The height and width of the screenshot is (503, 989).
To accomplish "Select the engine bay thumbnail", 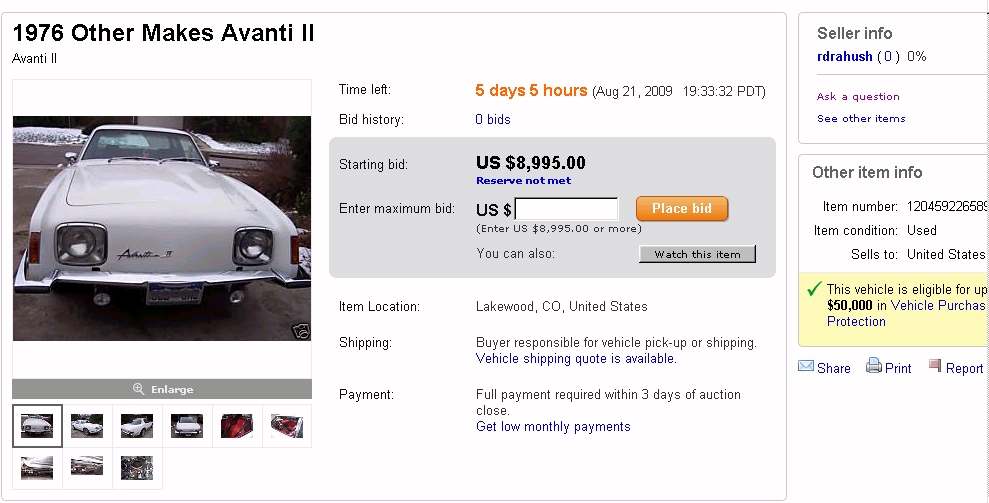I will click(x=137, y=467).
